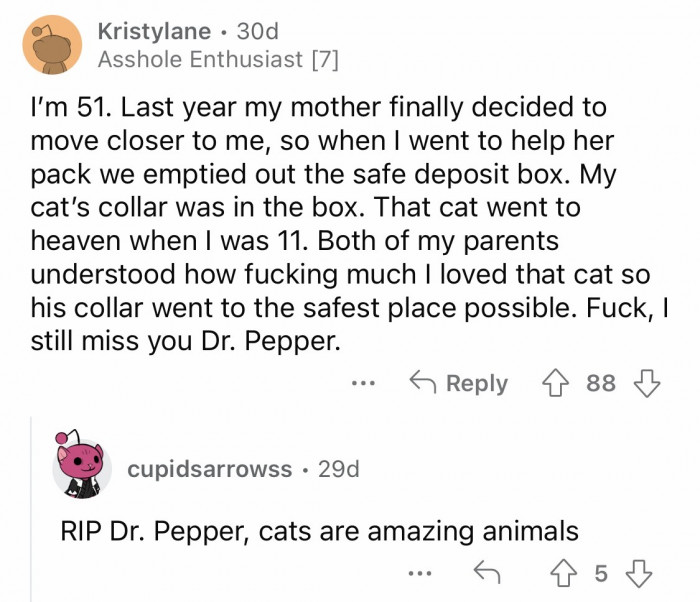
Task: Upvote Kristylane's comment
Action: pos(557,383)
